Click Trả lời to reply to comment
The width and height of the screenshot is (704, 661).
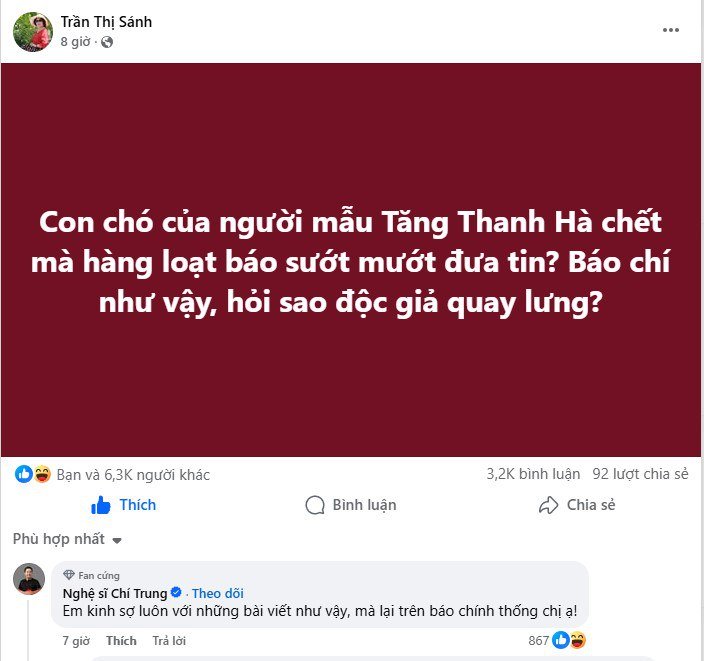169,641
